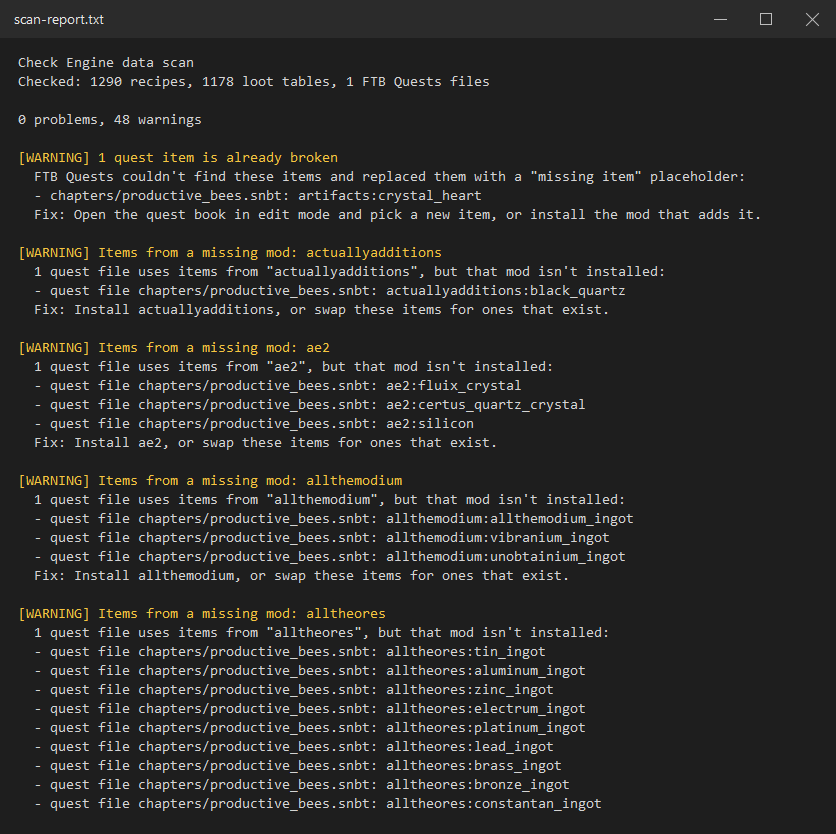Click the actuallyadditions:black_quartz entry line

pyautogui.click(x=329, y=290)
